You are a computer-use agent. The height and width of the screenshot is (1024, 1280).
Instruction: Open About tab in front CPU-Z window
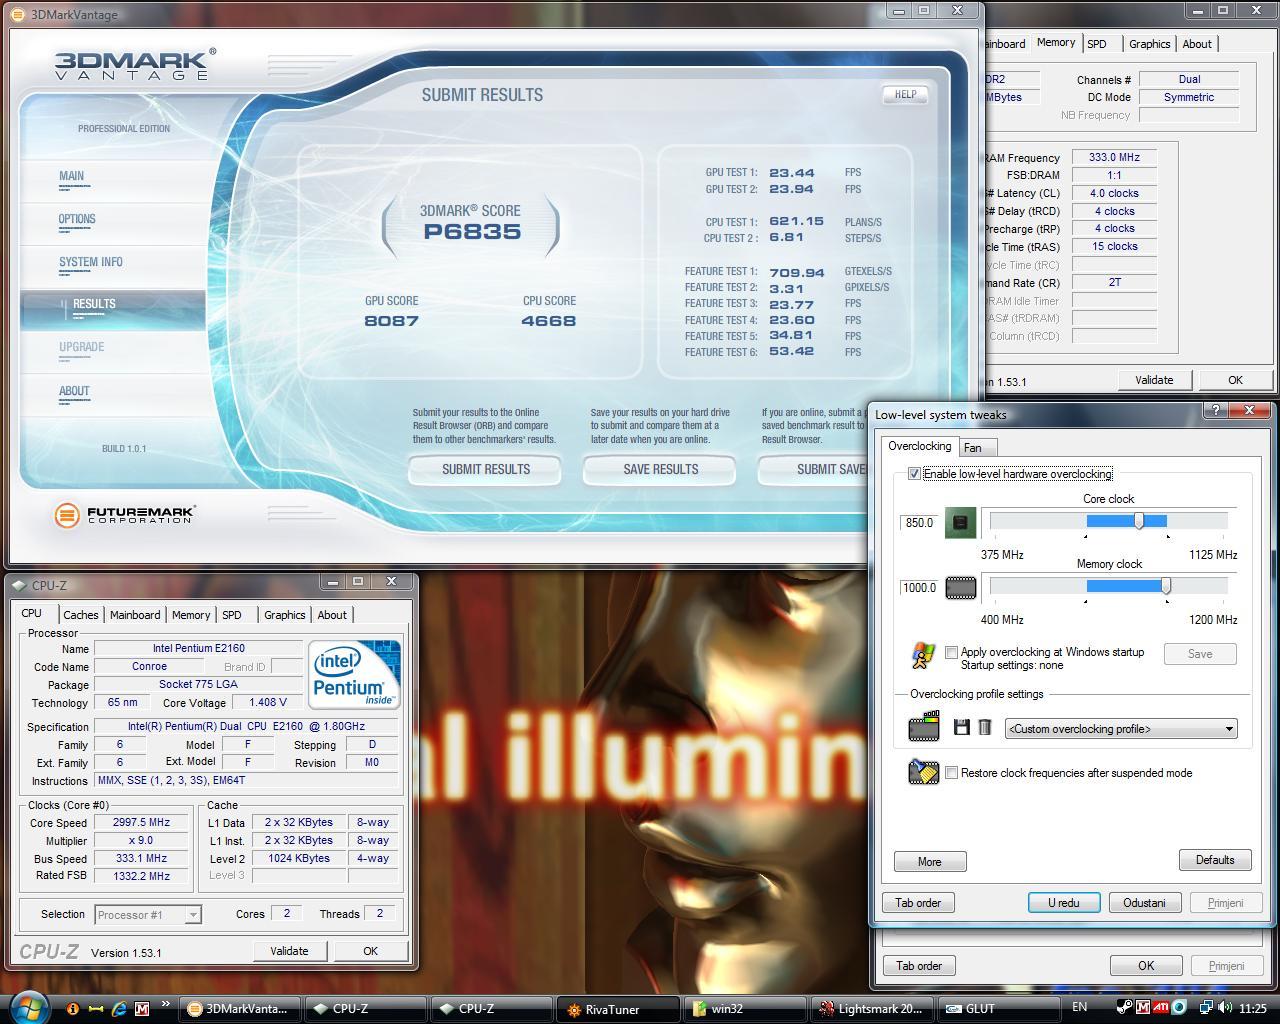[332, 615]
